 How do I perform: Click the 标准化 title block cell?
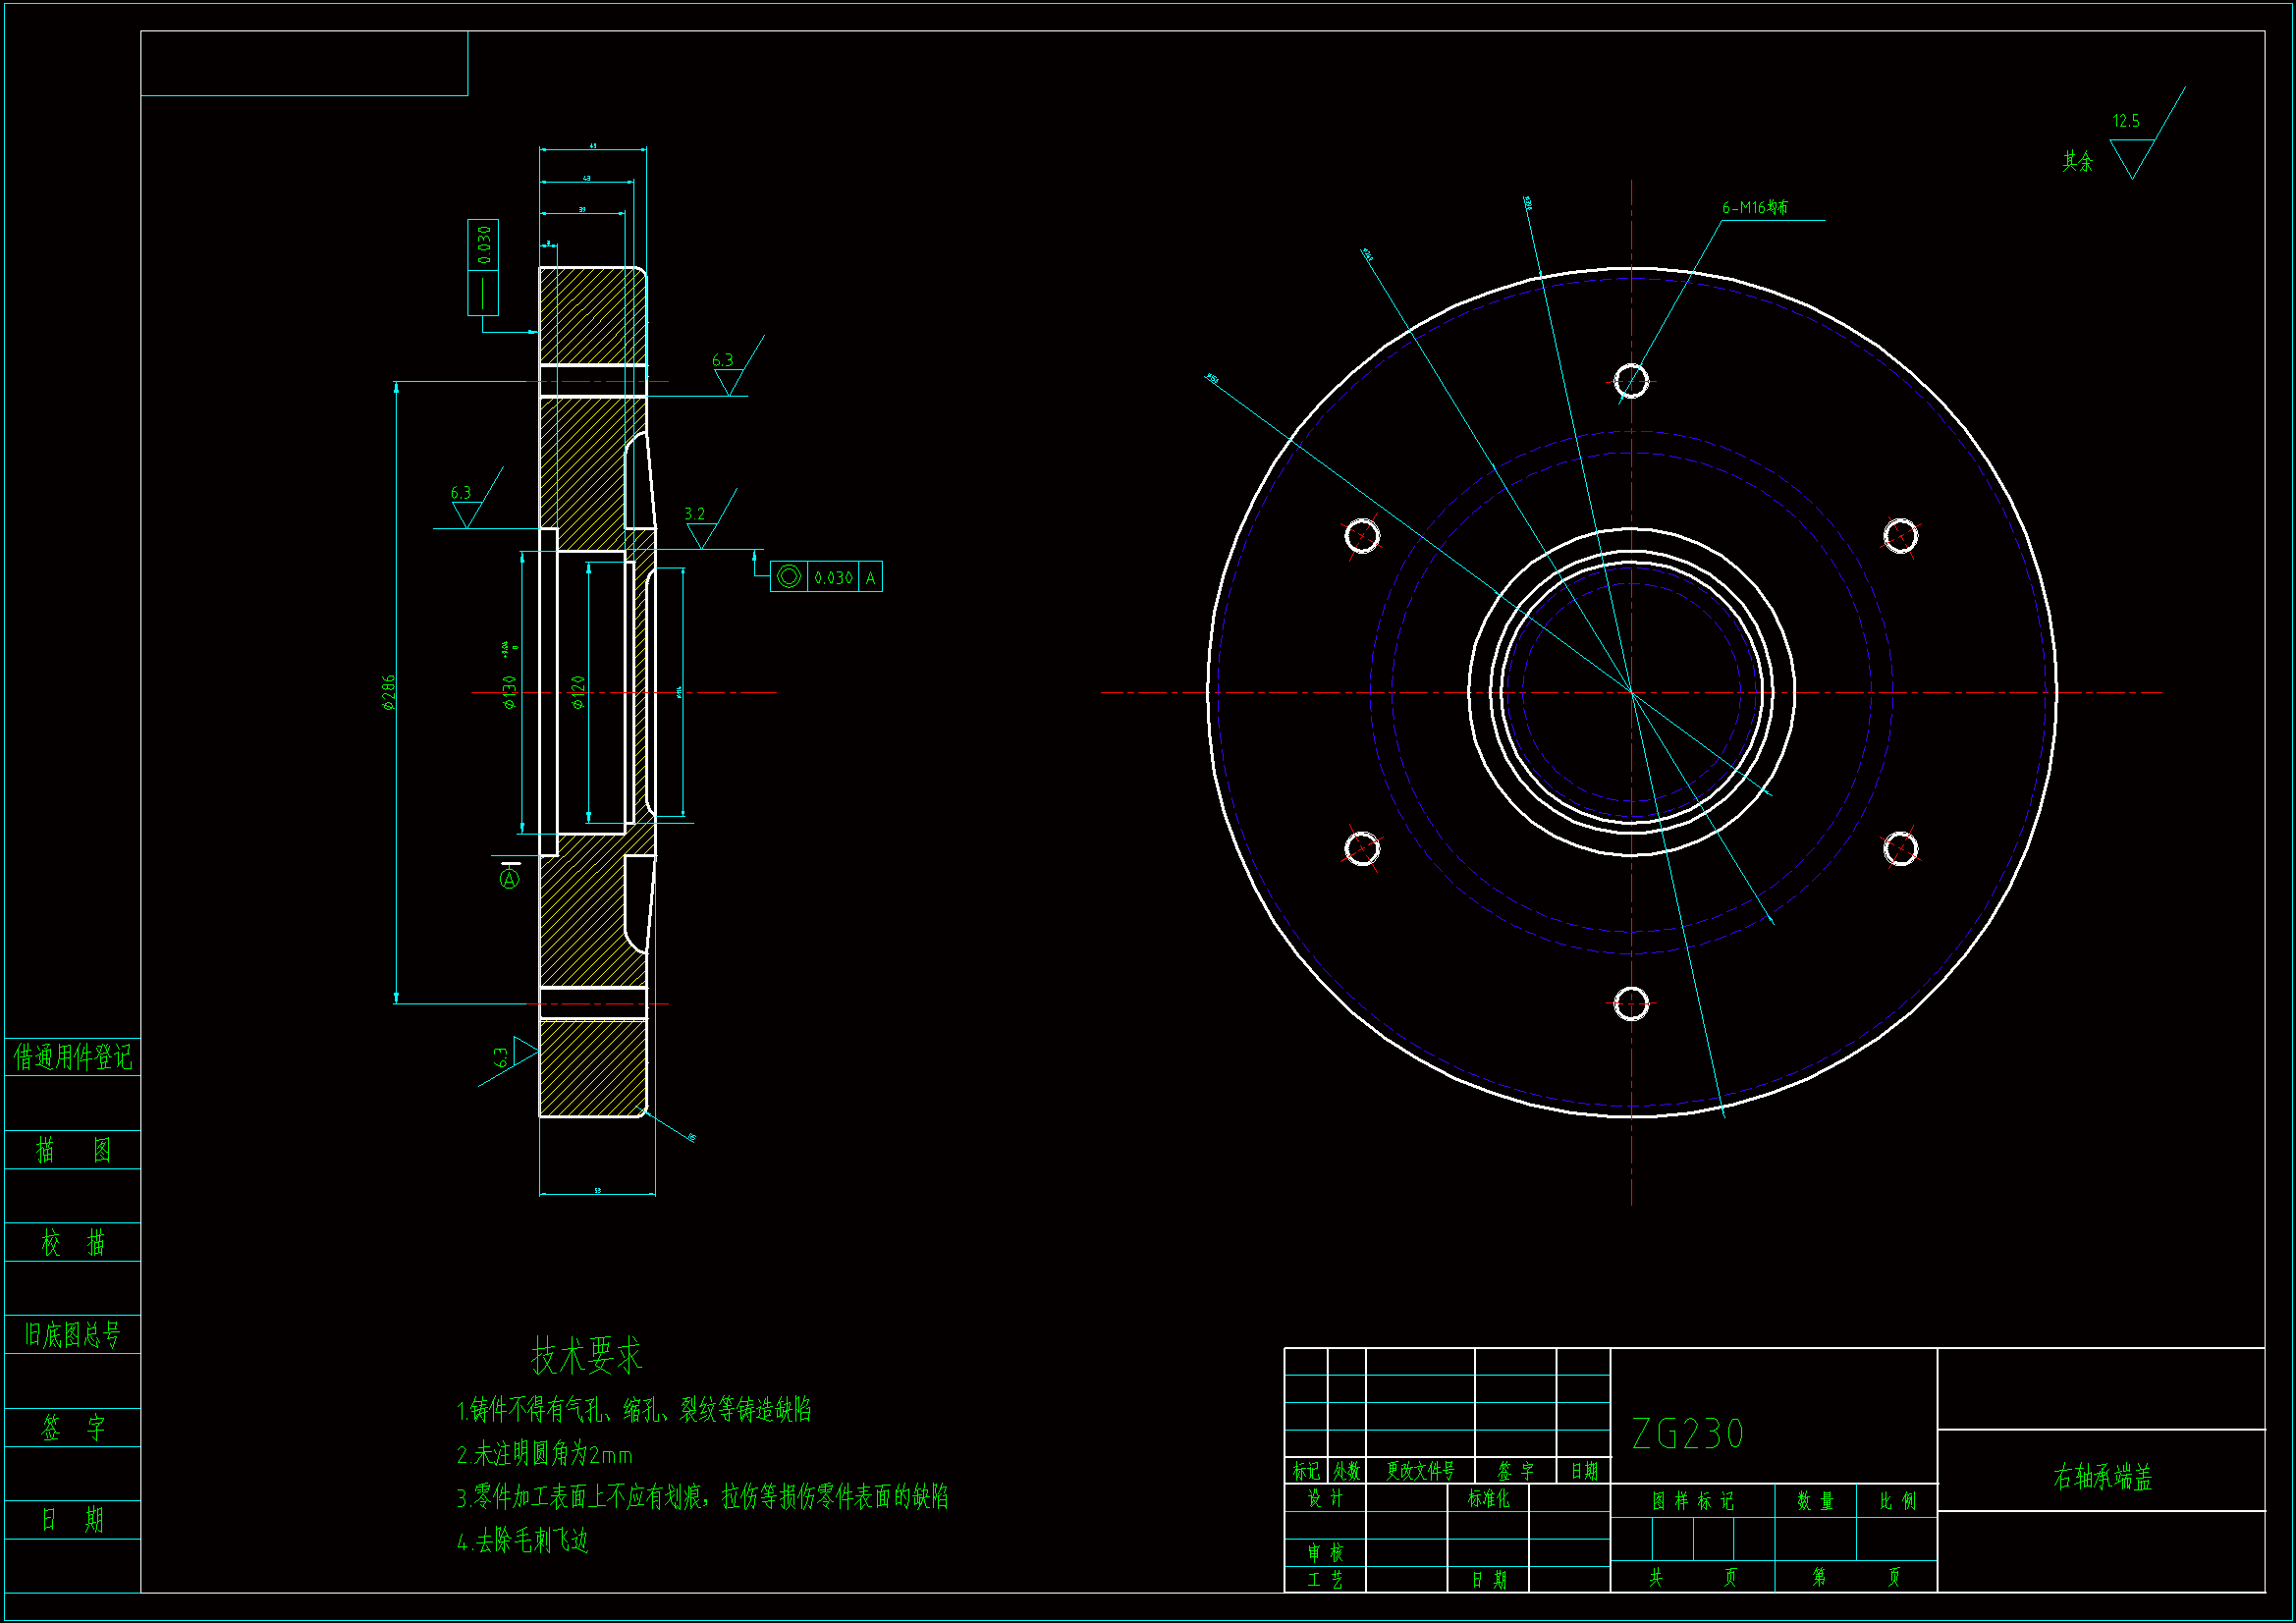[x=1488, y=1498]
